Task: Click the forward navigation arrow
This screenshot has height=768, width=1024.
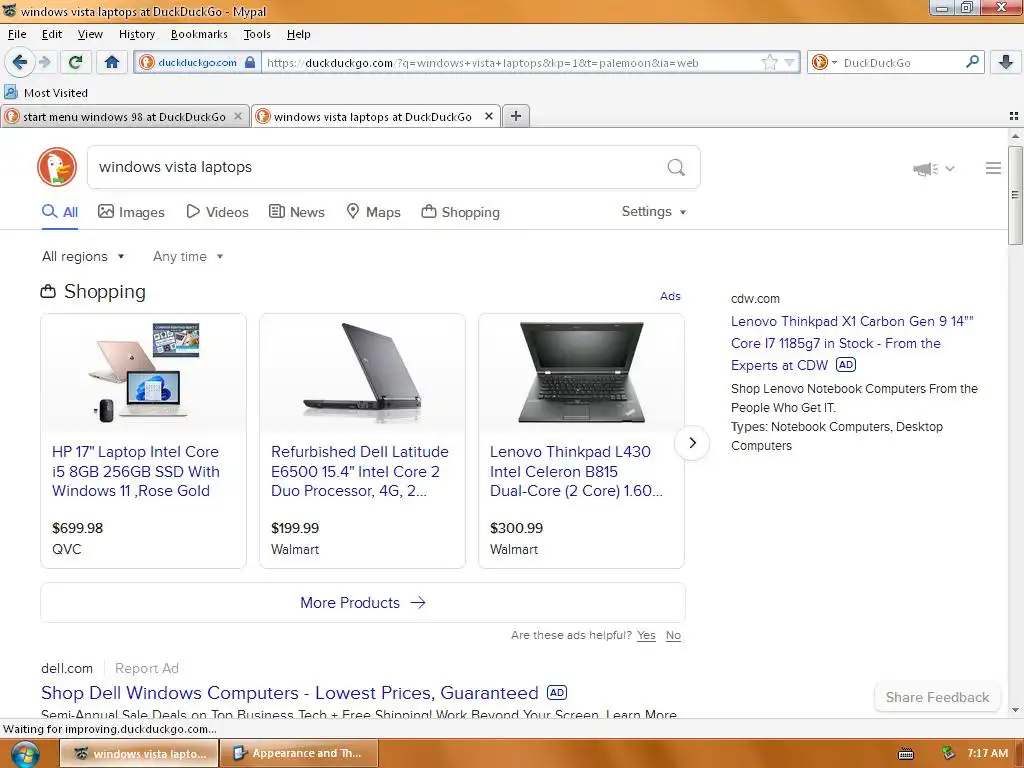Action: click(x=44, y=63)
